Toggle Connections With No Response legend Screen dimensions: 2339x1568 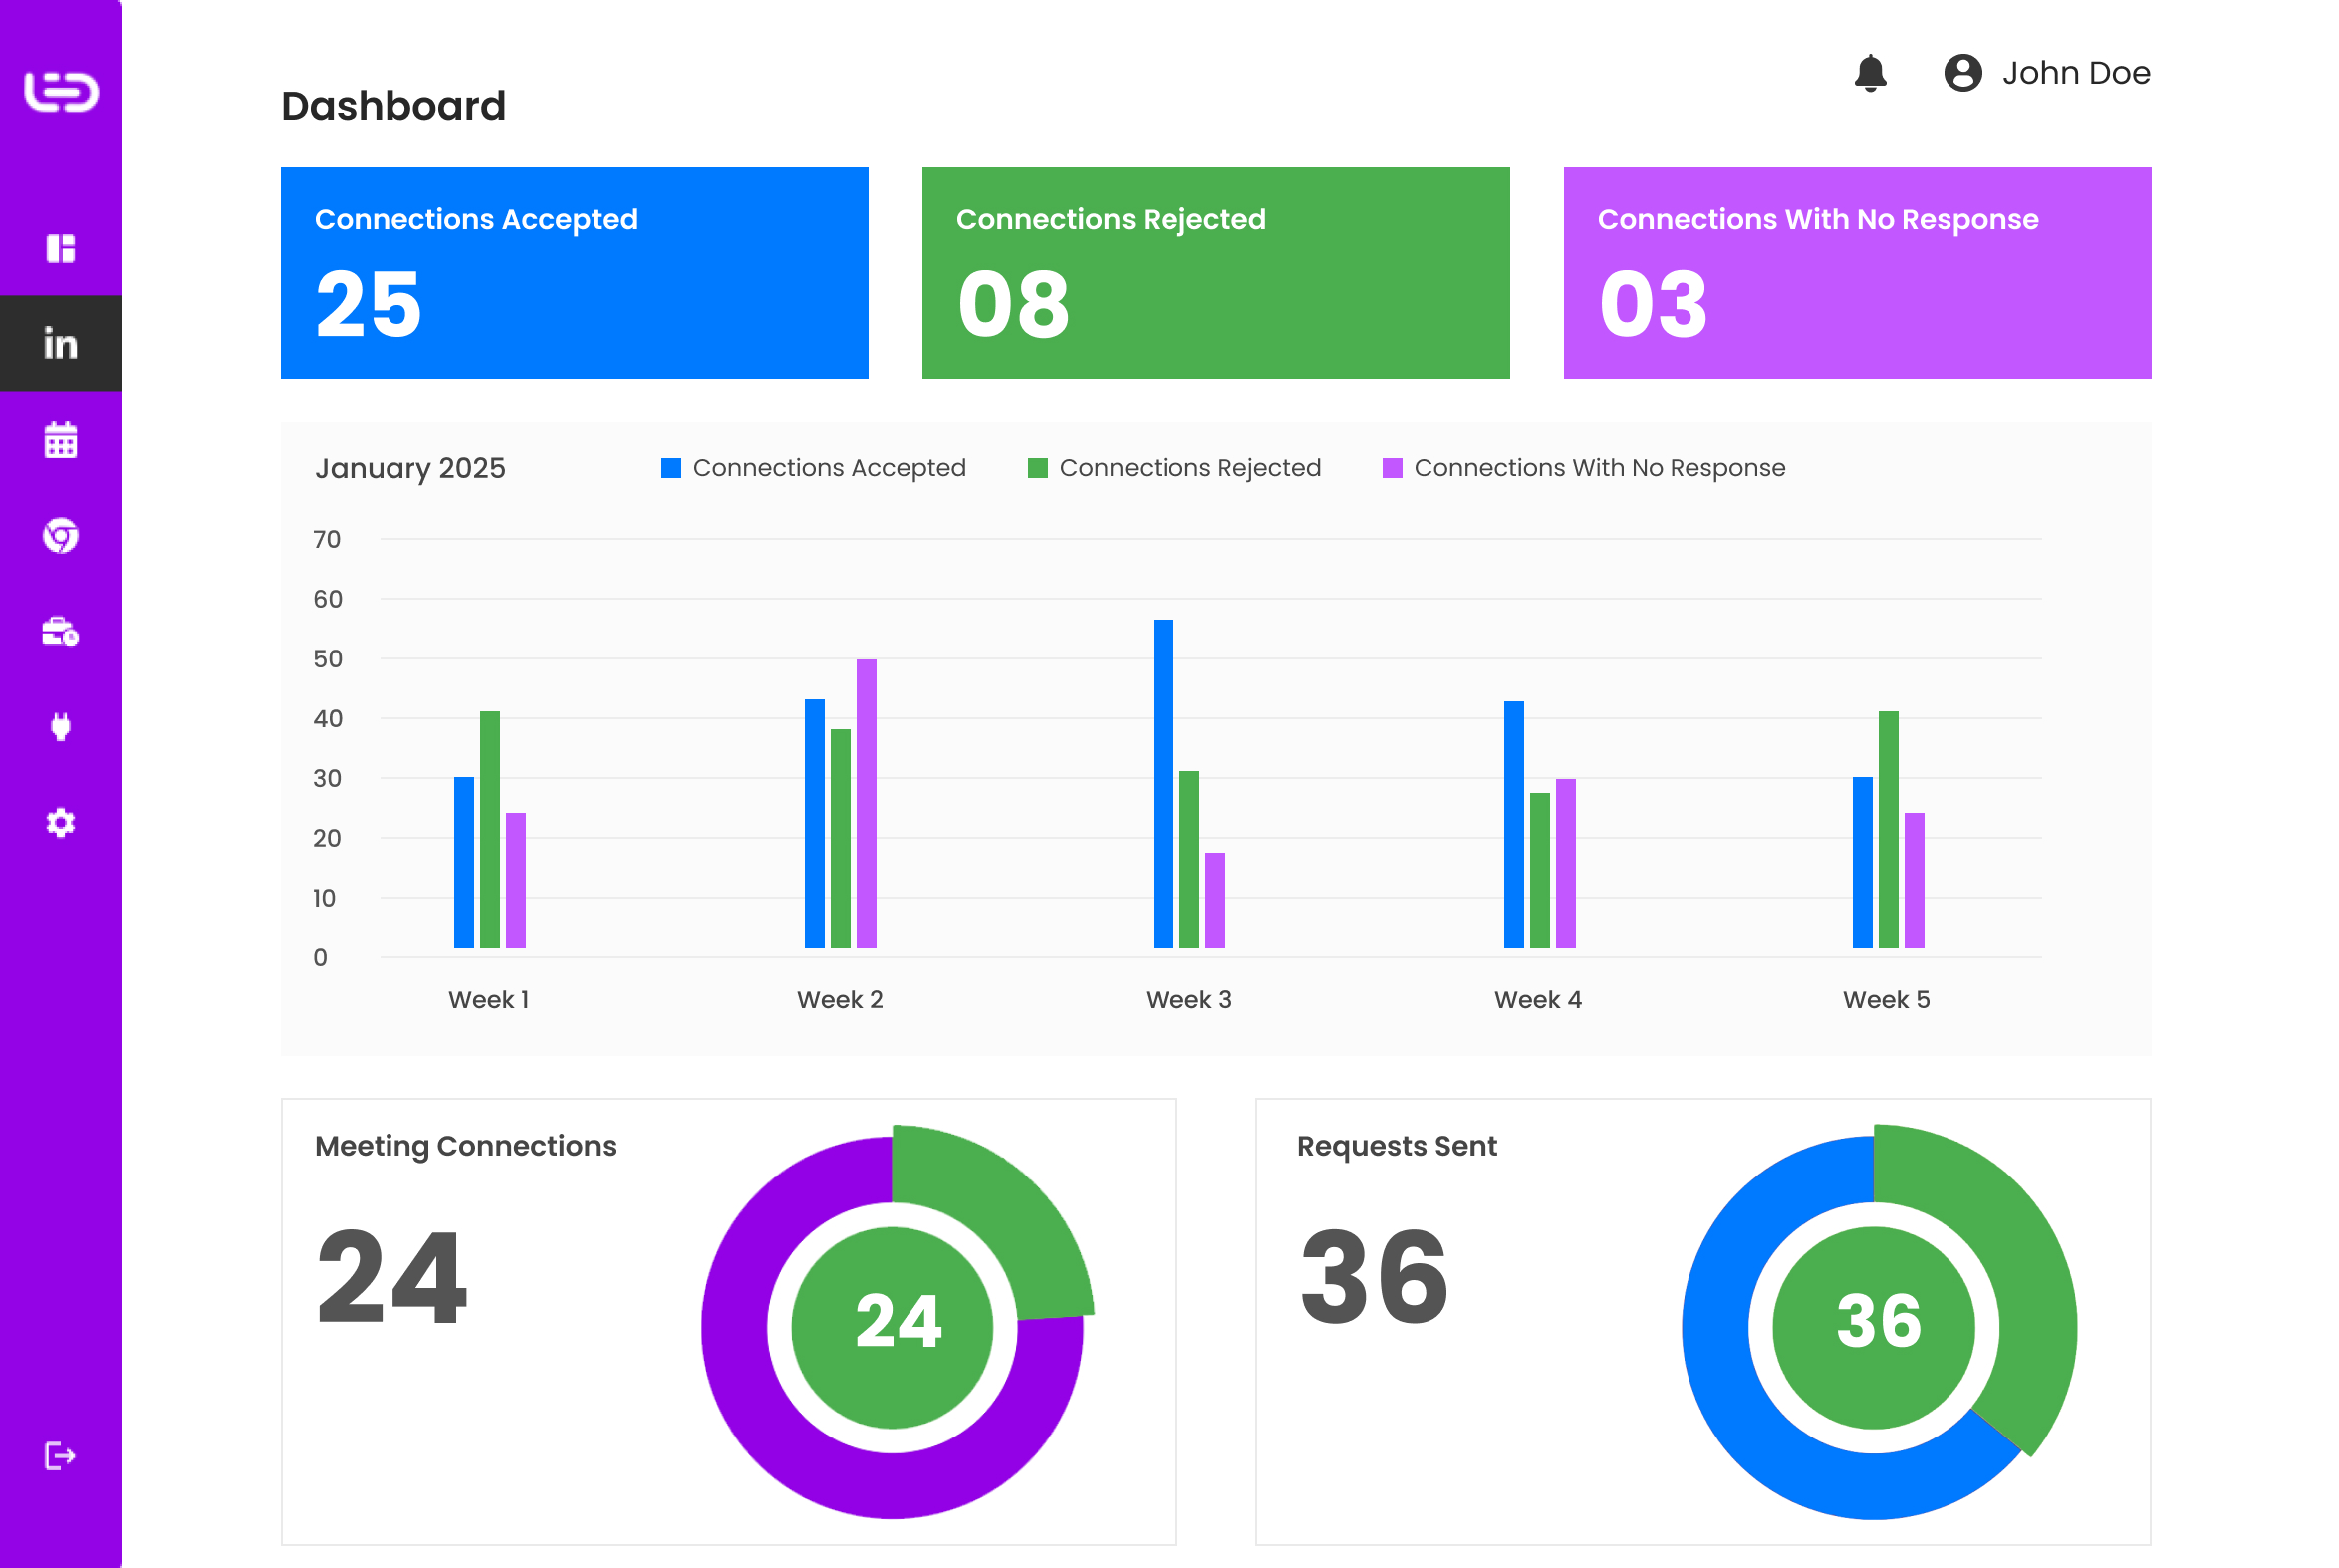click(1584, 468)
